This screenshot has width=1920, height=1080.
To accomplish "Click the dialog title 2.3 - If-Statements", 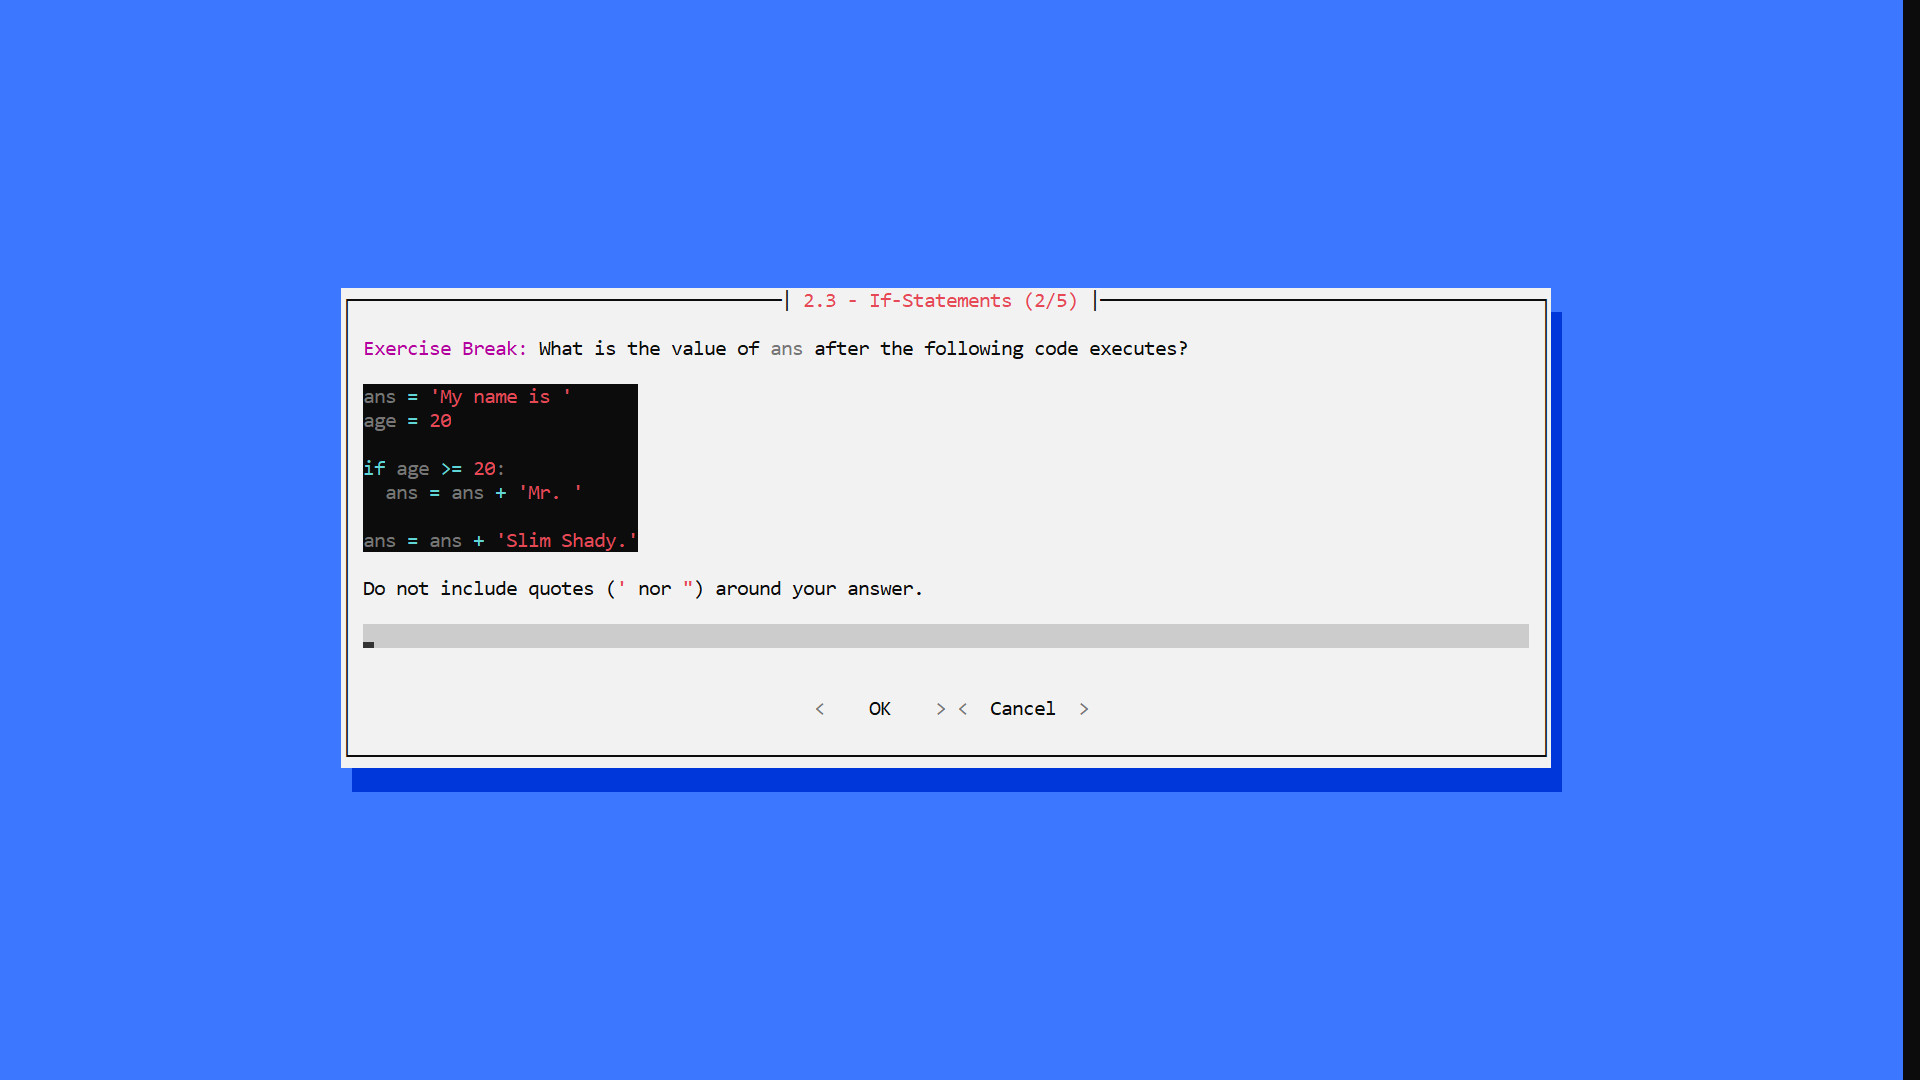I will 905,300.
